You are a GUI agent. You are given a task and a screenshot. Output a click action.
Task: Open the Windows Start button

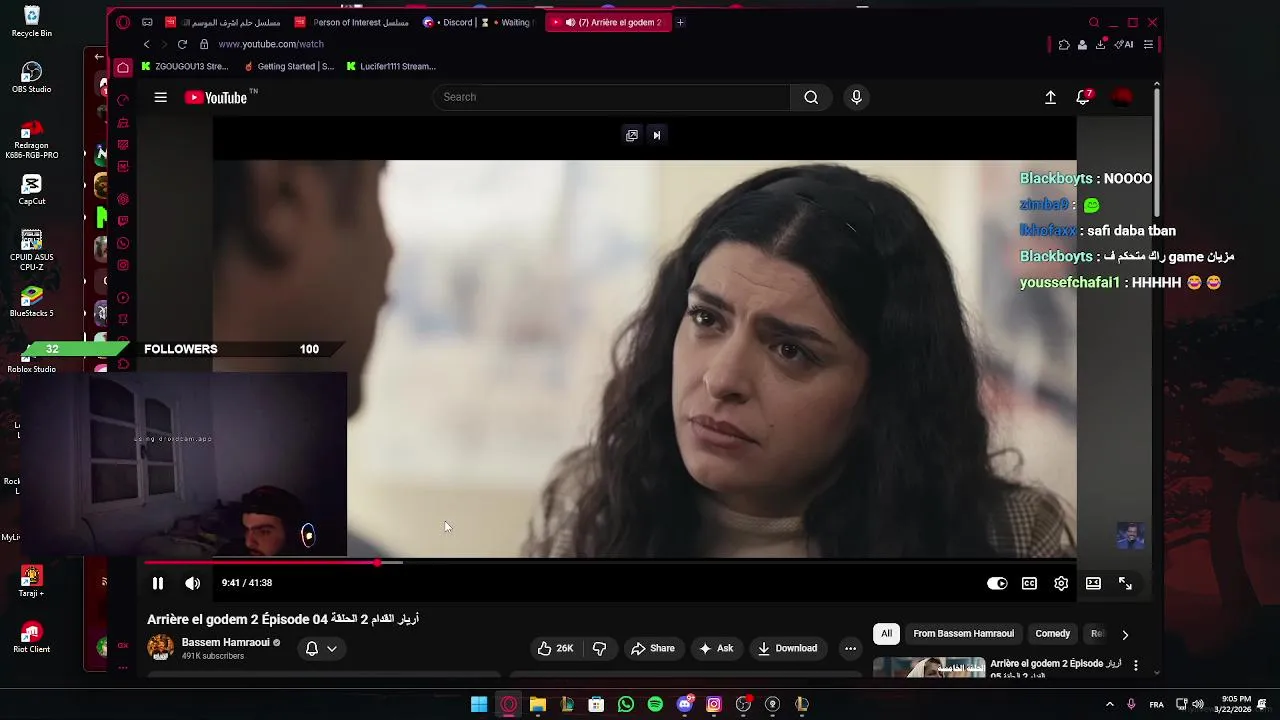[479, 704]
